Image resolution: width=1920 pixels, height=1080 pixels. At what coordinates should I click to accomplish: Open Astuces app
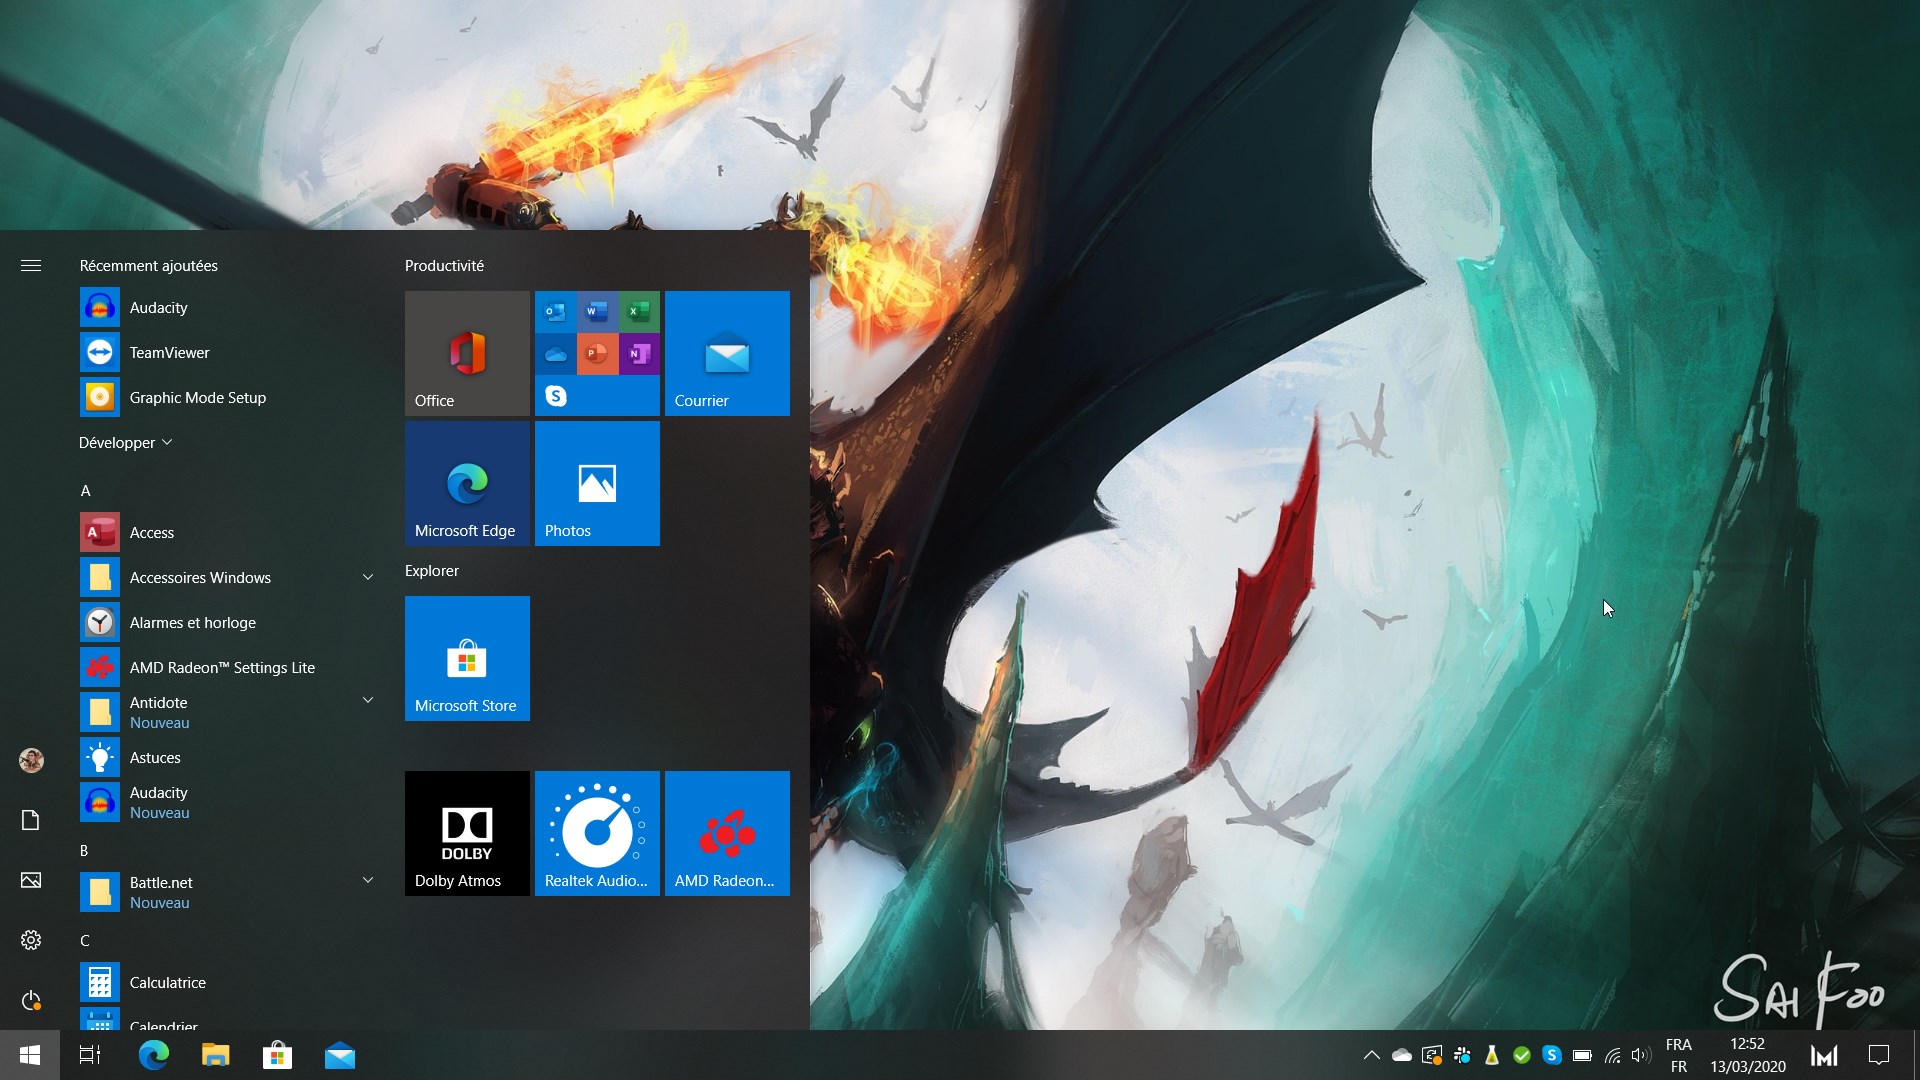point(228,757)
